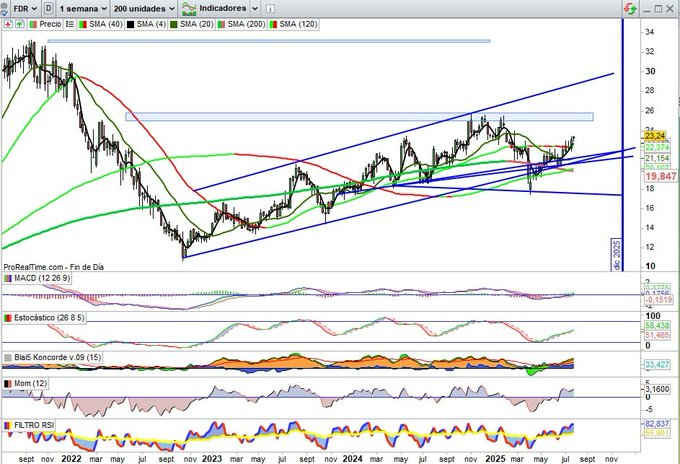Select the vertical dic 2025 date line
The height and width of the screenshot is (464, 680).
click(x=622, y=143)
